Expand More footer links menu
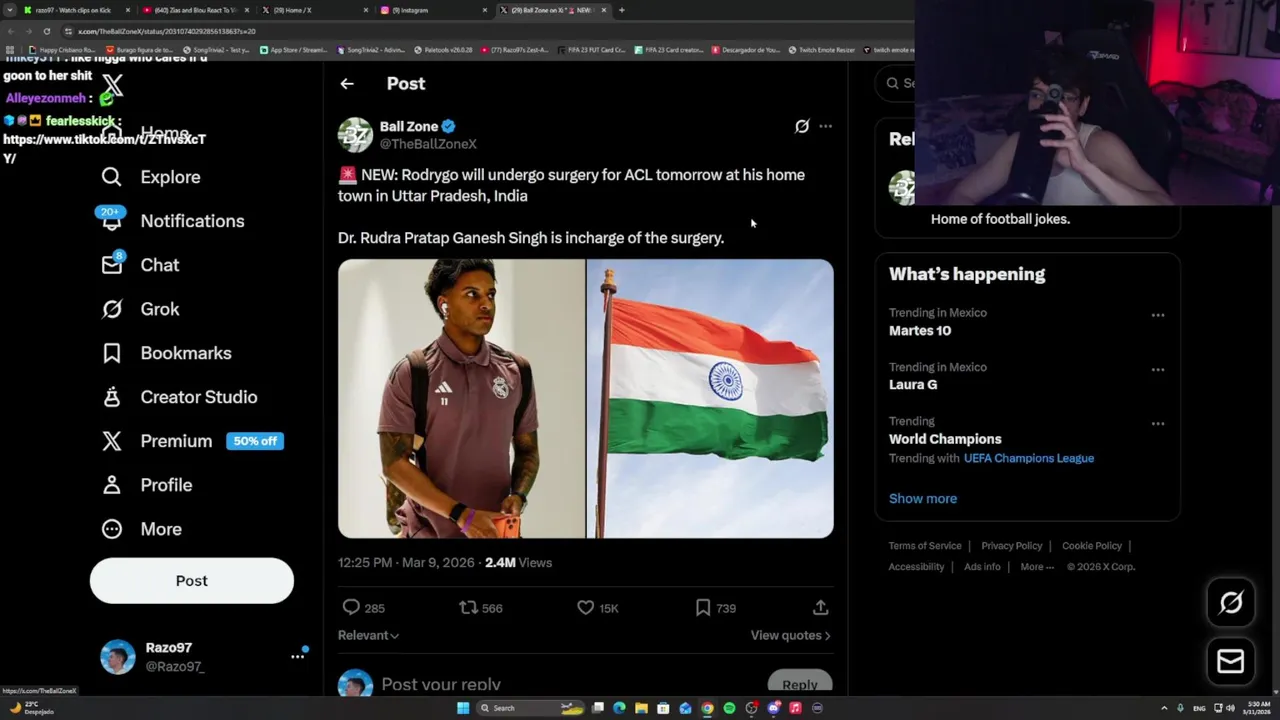The width and height of the screenshot is (1280, 720). point(1037,567)
